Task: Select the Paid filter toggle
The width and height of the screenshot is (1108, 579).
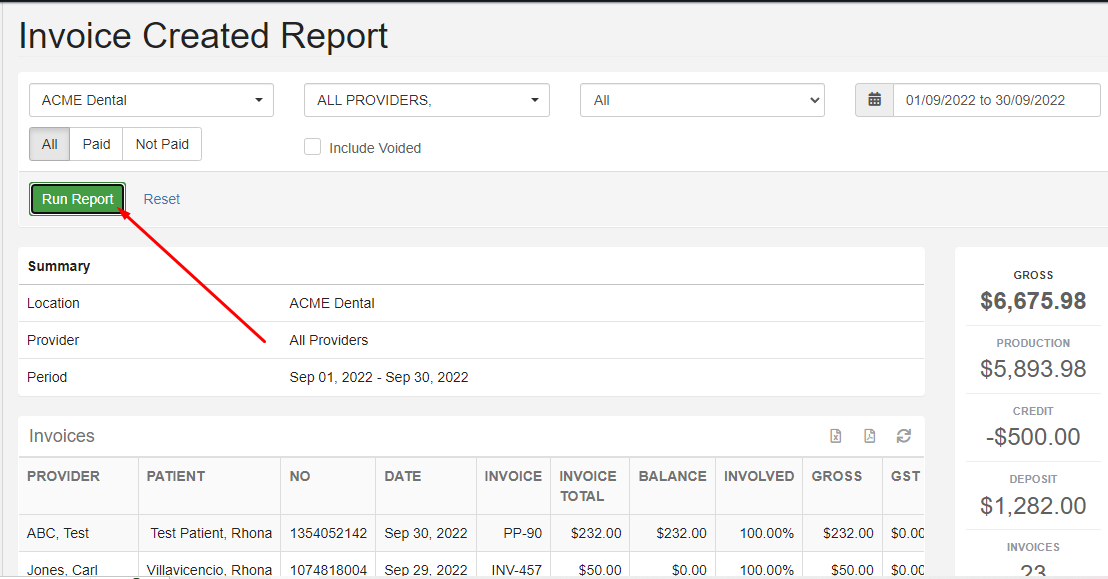Action: click(x=96, y=144)
